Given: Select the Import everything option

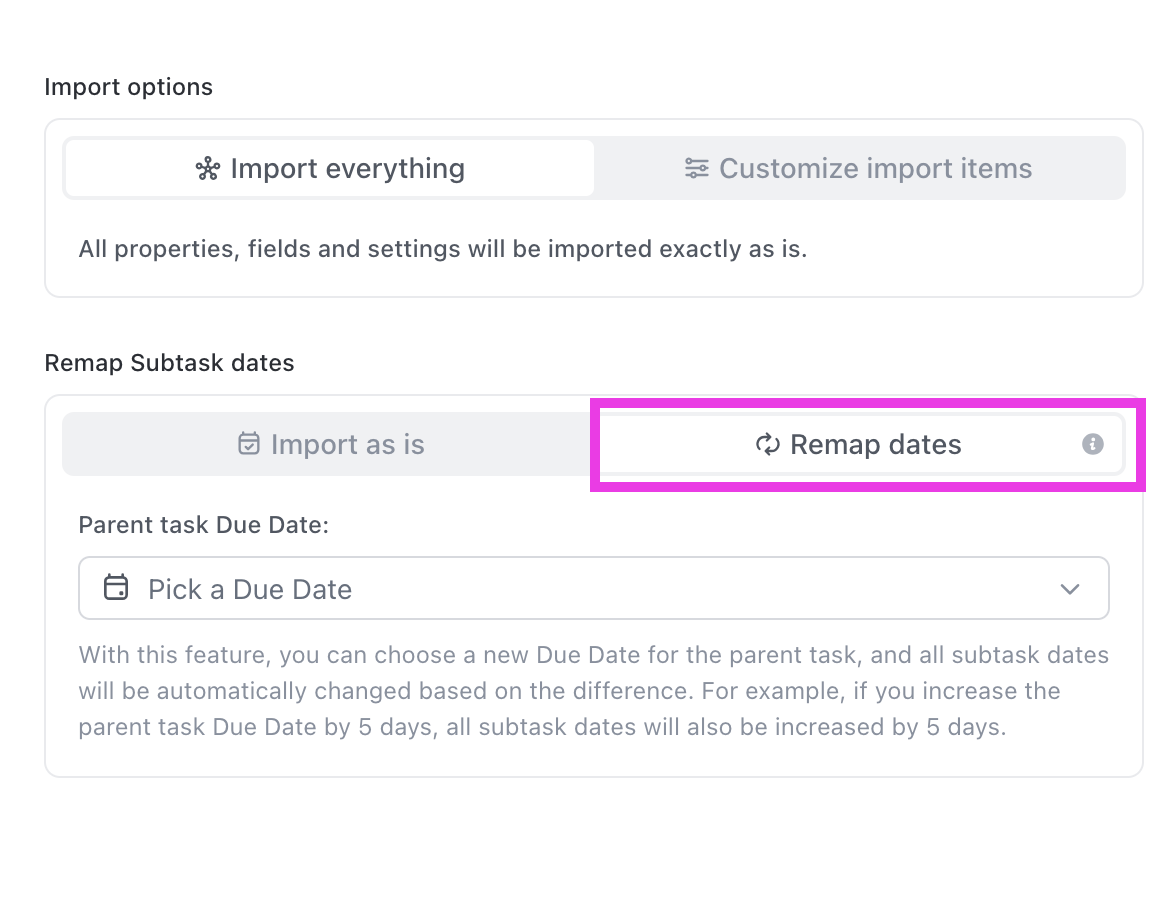Looking at the screenshot, I should click(330, 168).
